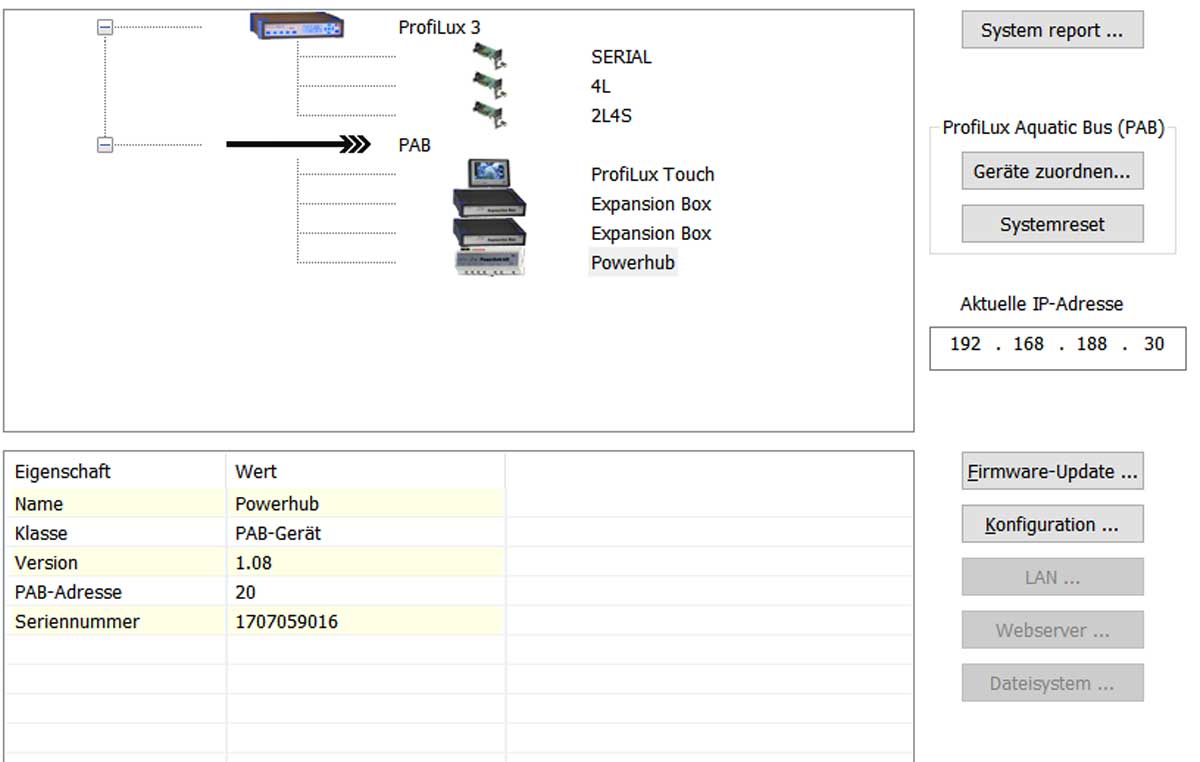Click the 4L expansion card icon
The width and height of the screenshot is (1200, 762).
coord(488,86)
